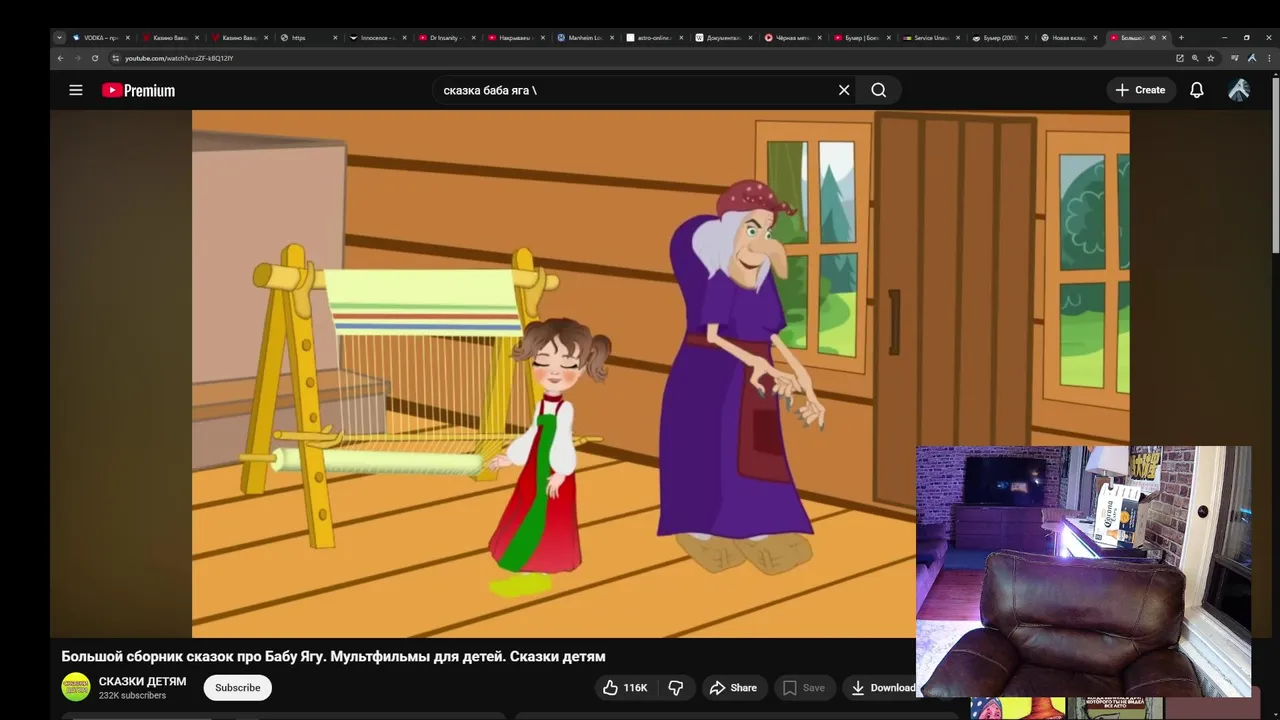Open the tab search dropdown arrow
The height and width of the screenshot is (720, 1280).
[59, 38]
